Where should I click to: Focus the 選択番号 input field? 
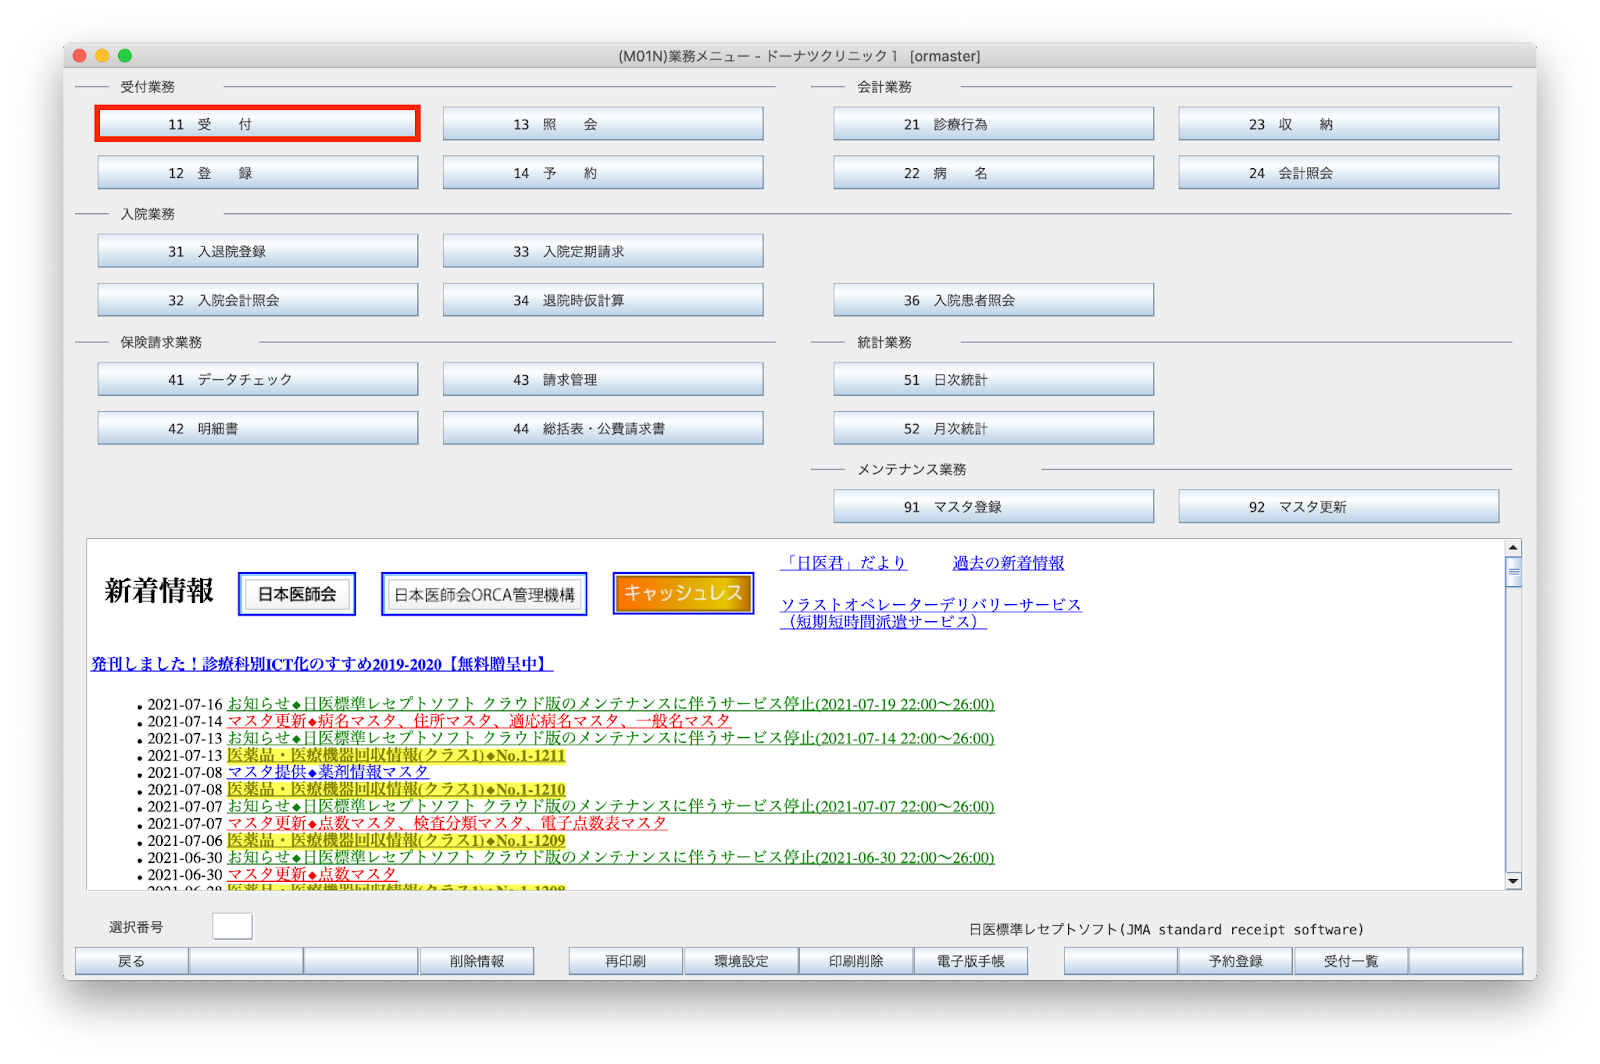(x=232, y=927)
